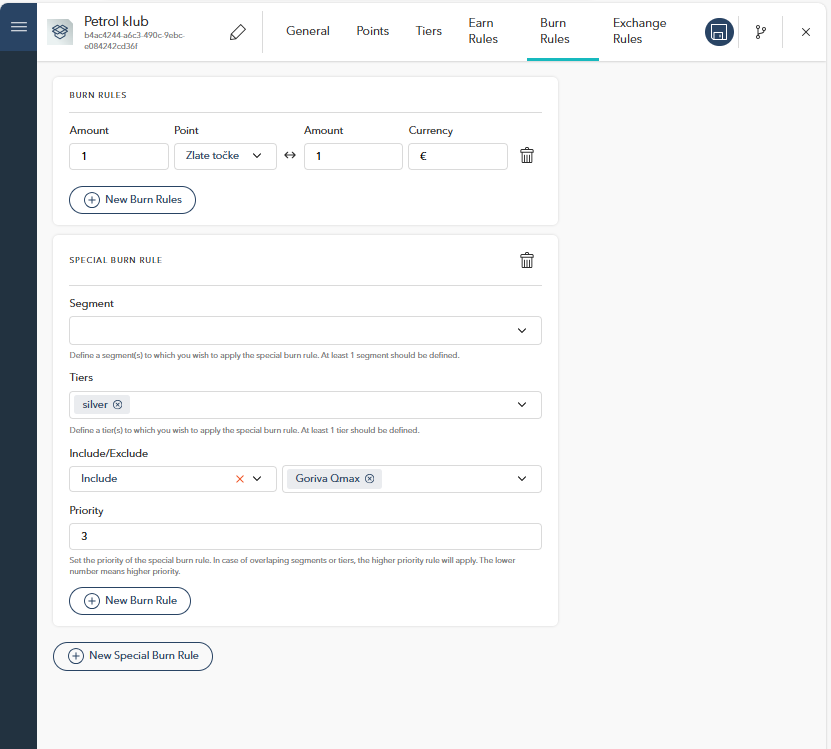This screenshot has height=749, width=831.
Task: Remove the Goriva Qmax chip
Action: click(369, 479)
